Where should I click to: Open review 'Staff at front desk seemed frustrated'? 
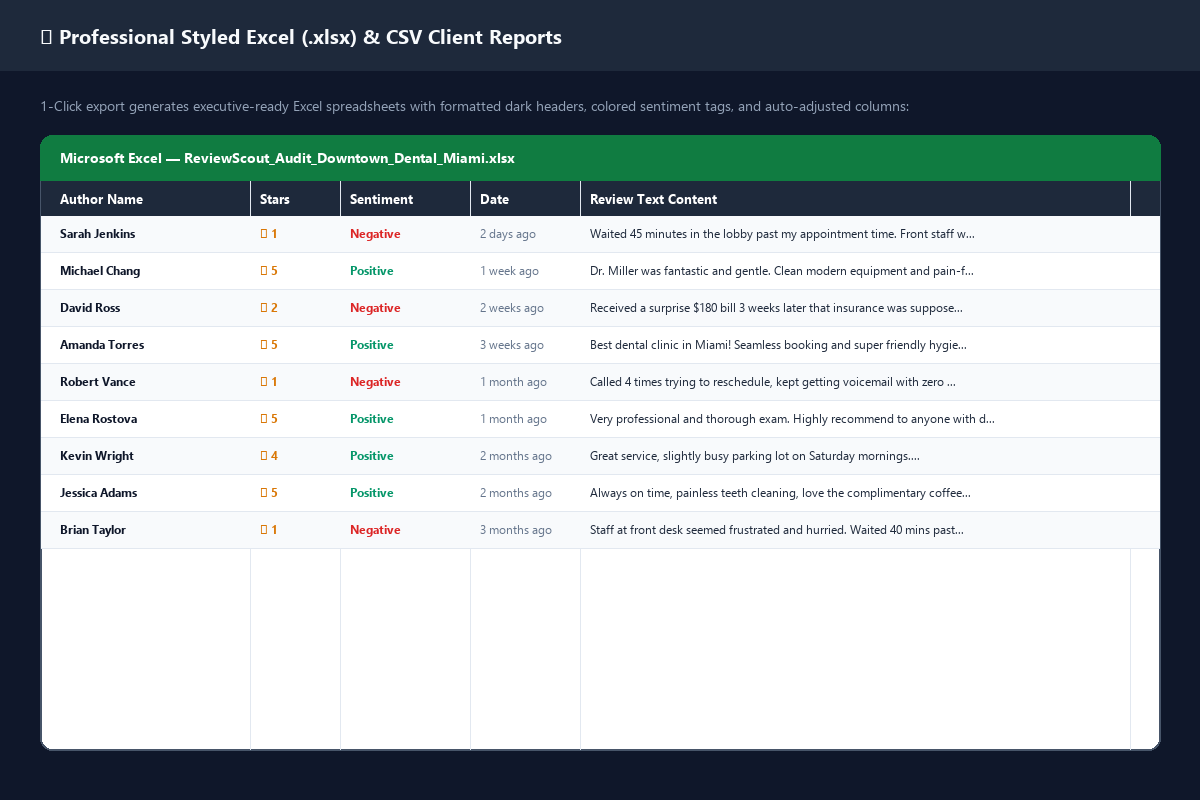[777, 530]
